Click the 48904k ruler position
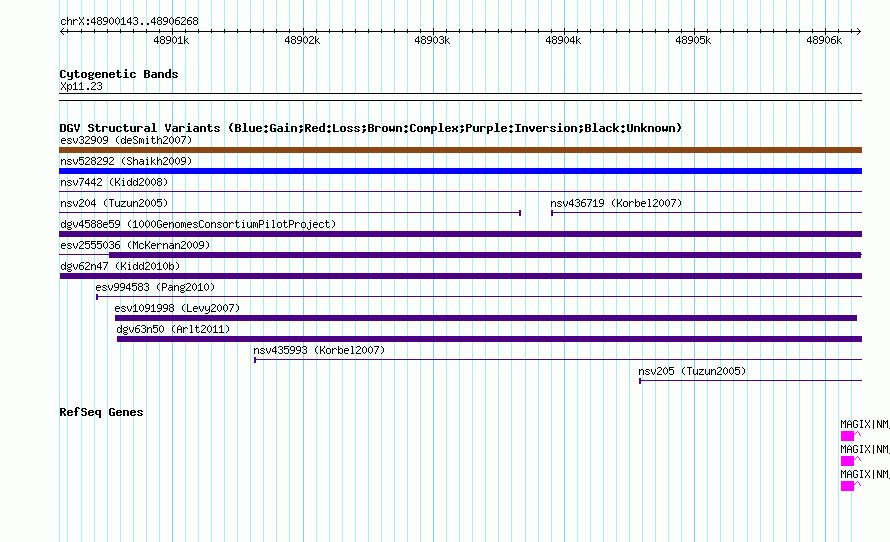The image size is (890, 542). [563, 40]
